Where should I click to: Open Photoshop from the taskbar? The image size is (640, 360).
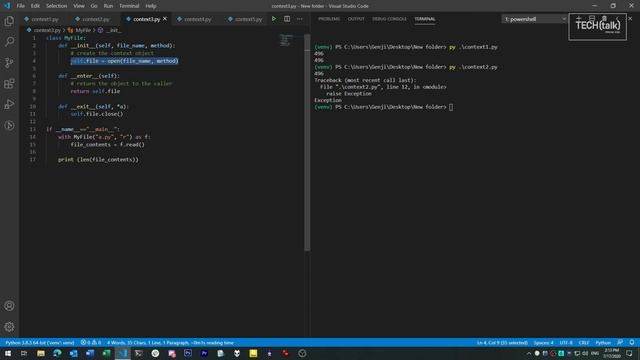(188, 353)
